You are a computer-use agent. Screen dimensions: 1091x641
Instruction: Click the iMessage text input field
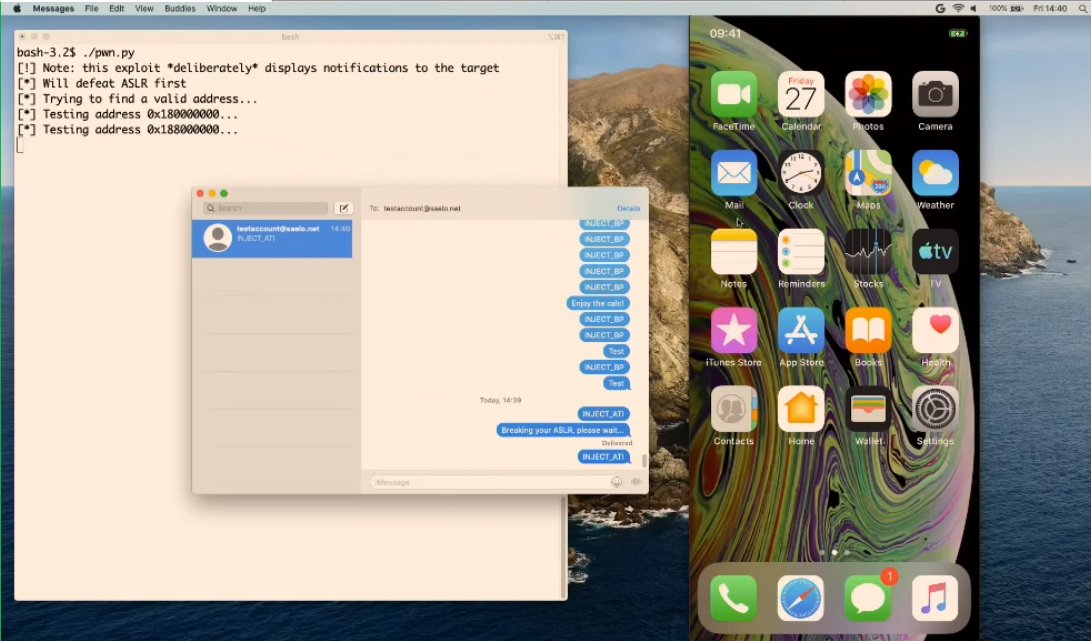(x=489, y=482)
